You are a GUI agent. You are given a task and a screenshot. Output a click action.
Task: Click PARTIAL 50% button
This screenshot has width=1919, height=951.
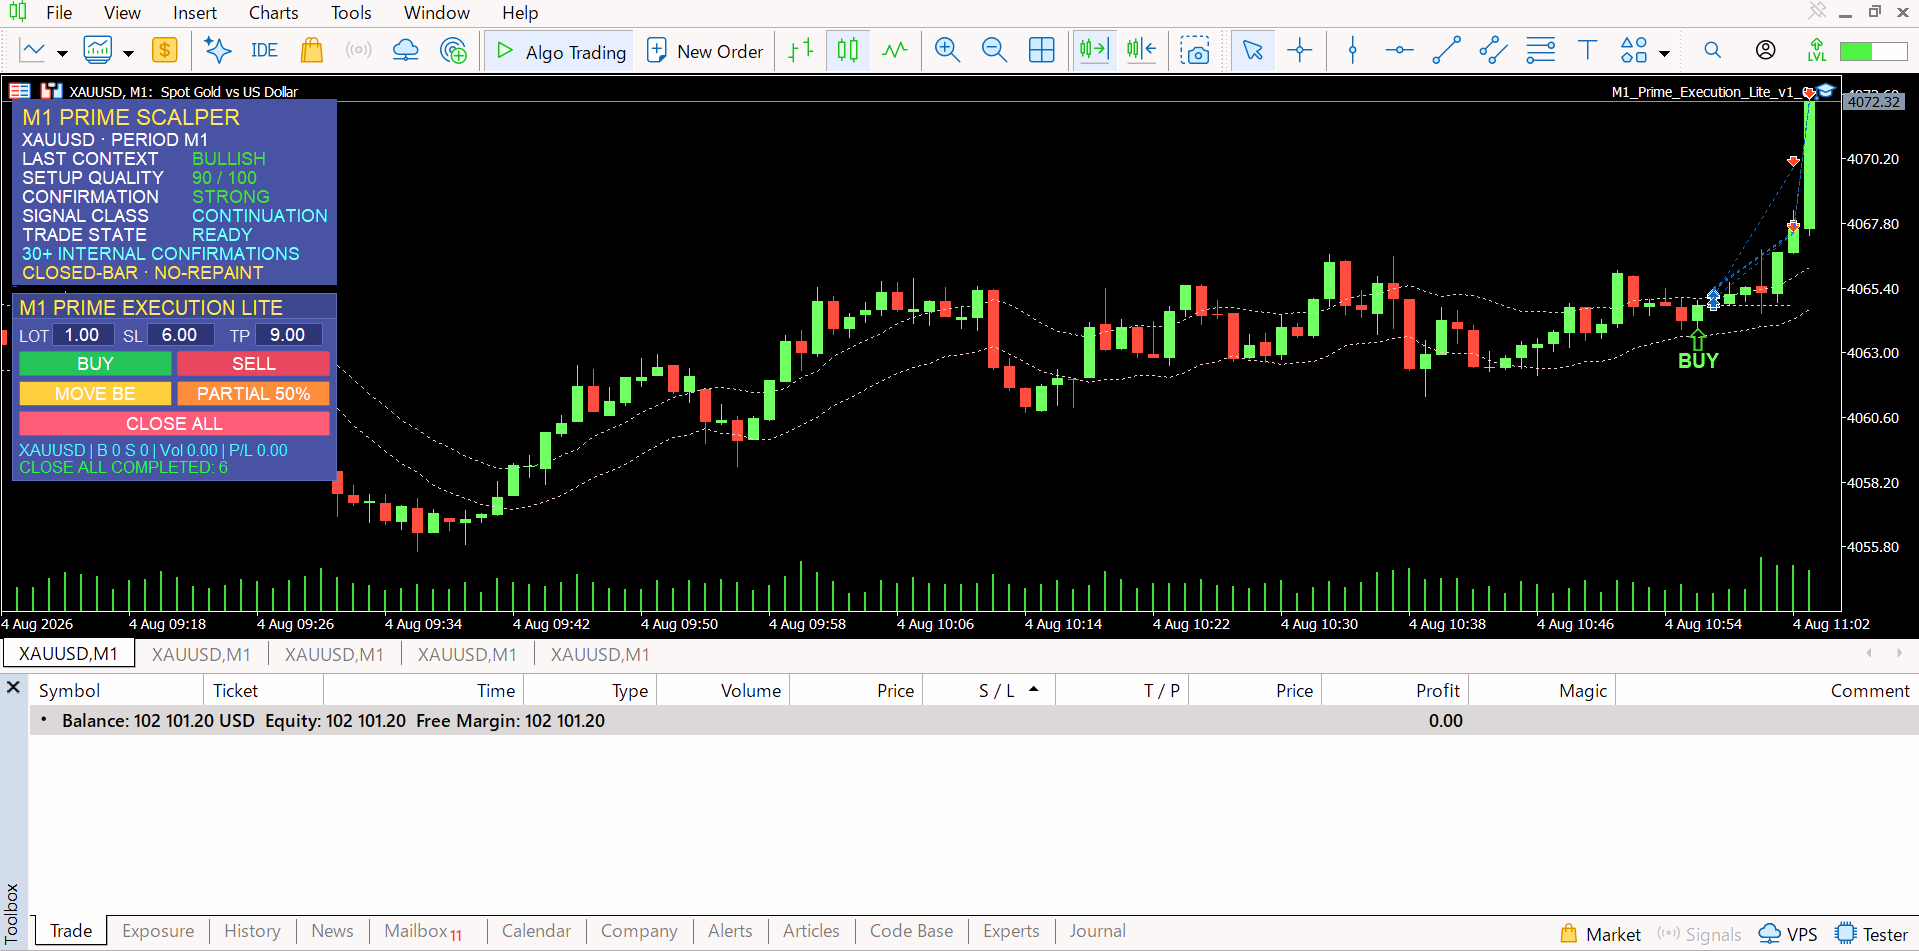point(254,394)
